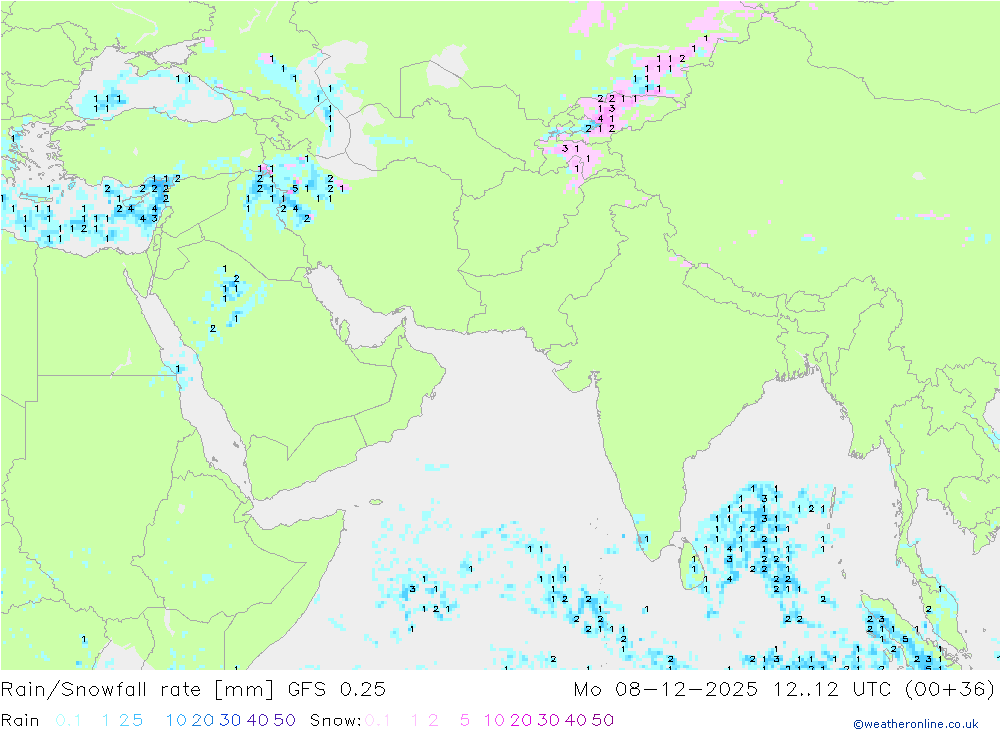Click the "12..12 UTC" time text
The image size is (1000, 733).
[x=832, y=690]
